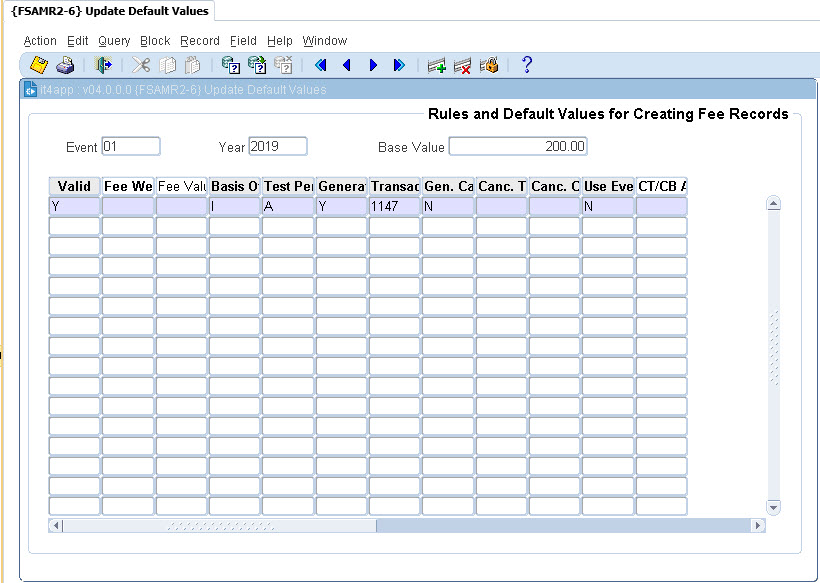This screenshot has width=820, height=583.
Task: Click the Exit door icon
Action: (x=103, y=65)
